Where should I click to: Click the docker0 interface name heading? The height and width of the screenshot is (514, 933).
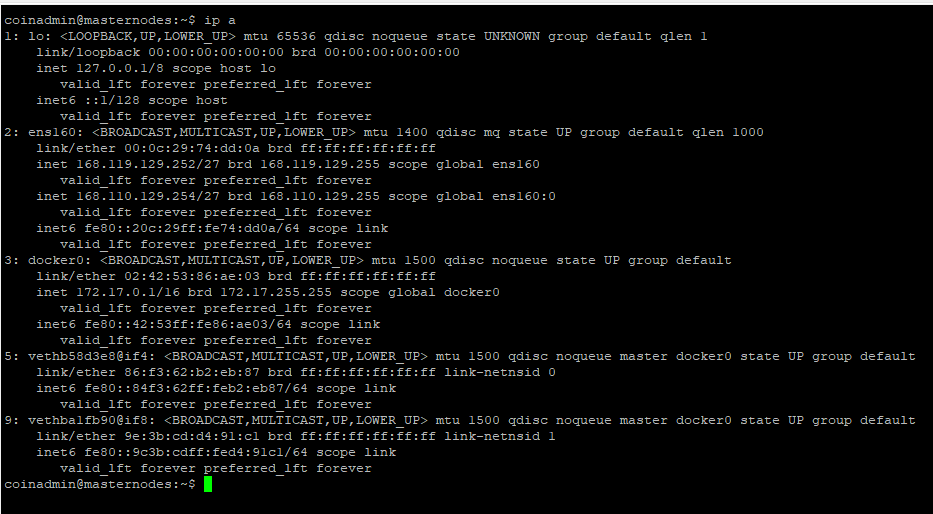pos(56,260)
